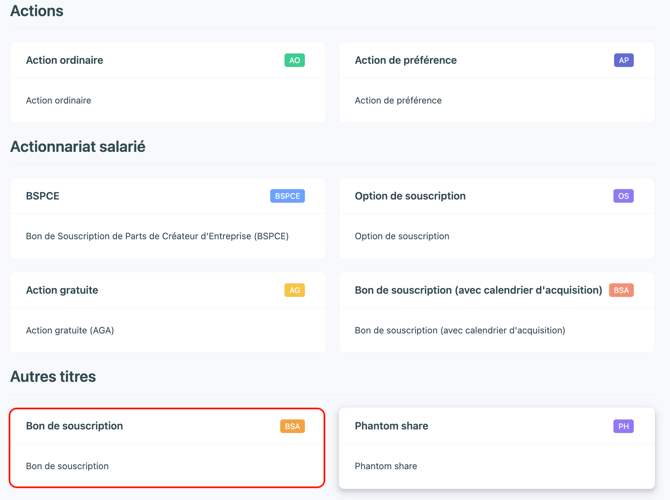Select the Option de souscription card title
This screenshot has width=670, height=500.
(410, 196)
